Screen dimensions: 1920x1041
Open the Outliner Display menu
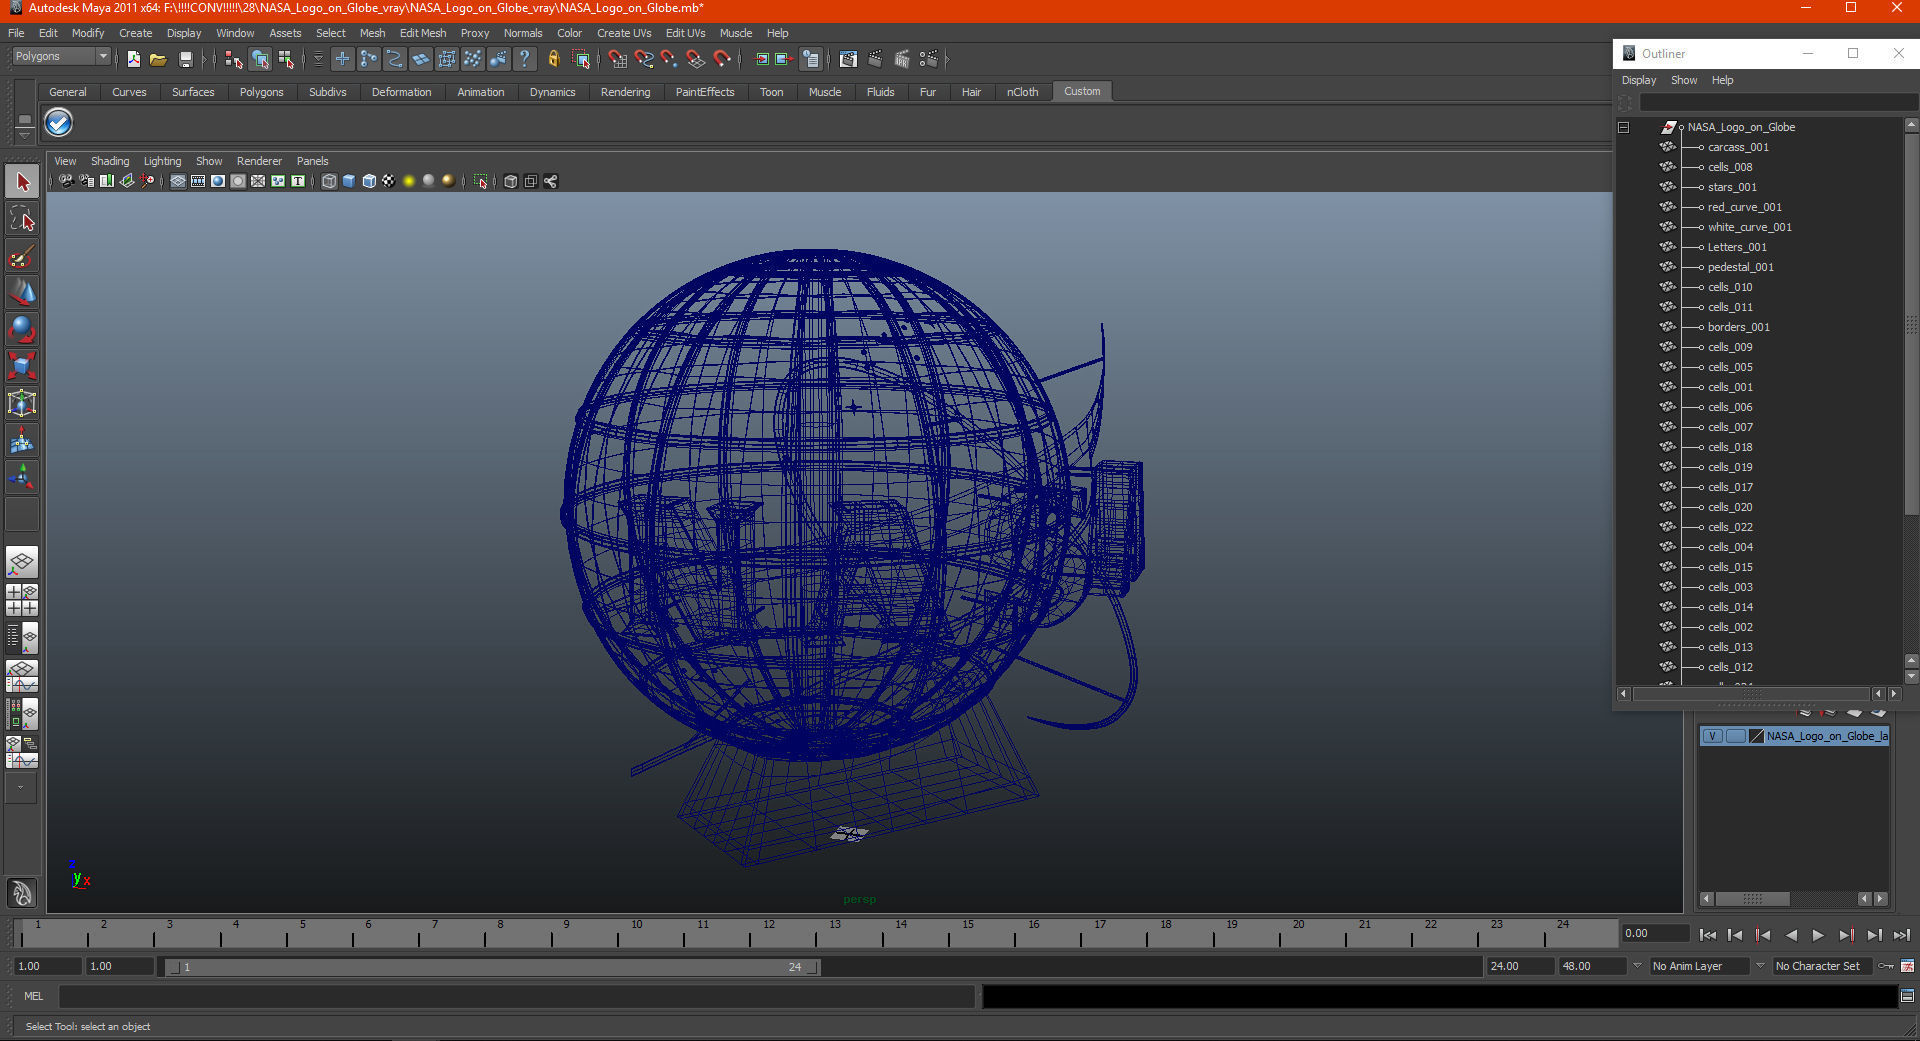pos(1639,80)
